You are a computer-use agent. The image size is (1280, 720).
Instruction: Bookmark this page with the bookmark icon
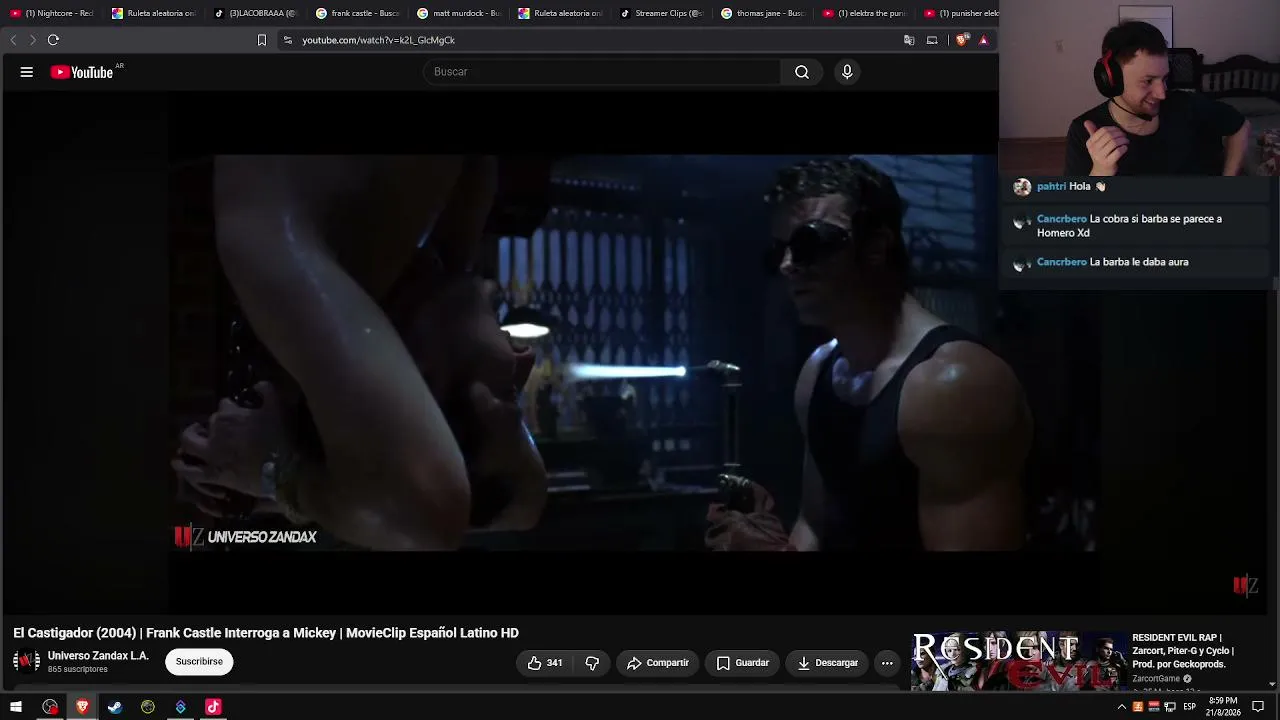(x=262, y=40)
